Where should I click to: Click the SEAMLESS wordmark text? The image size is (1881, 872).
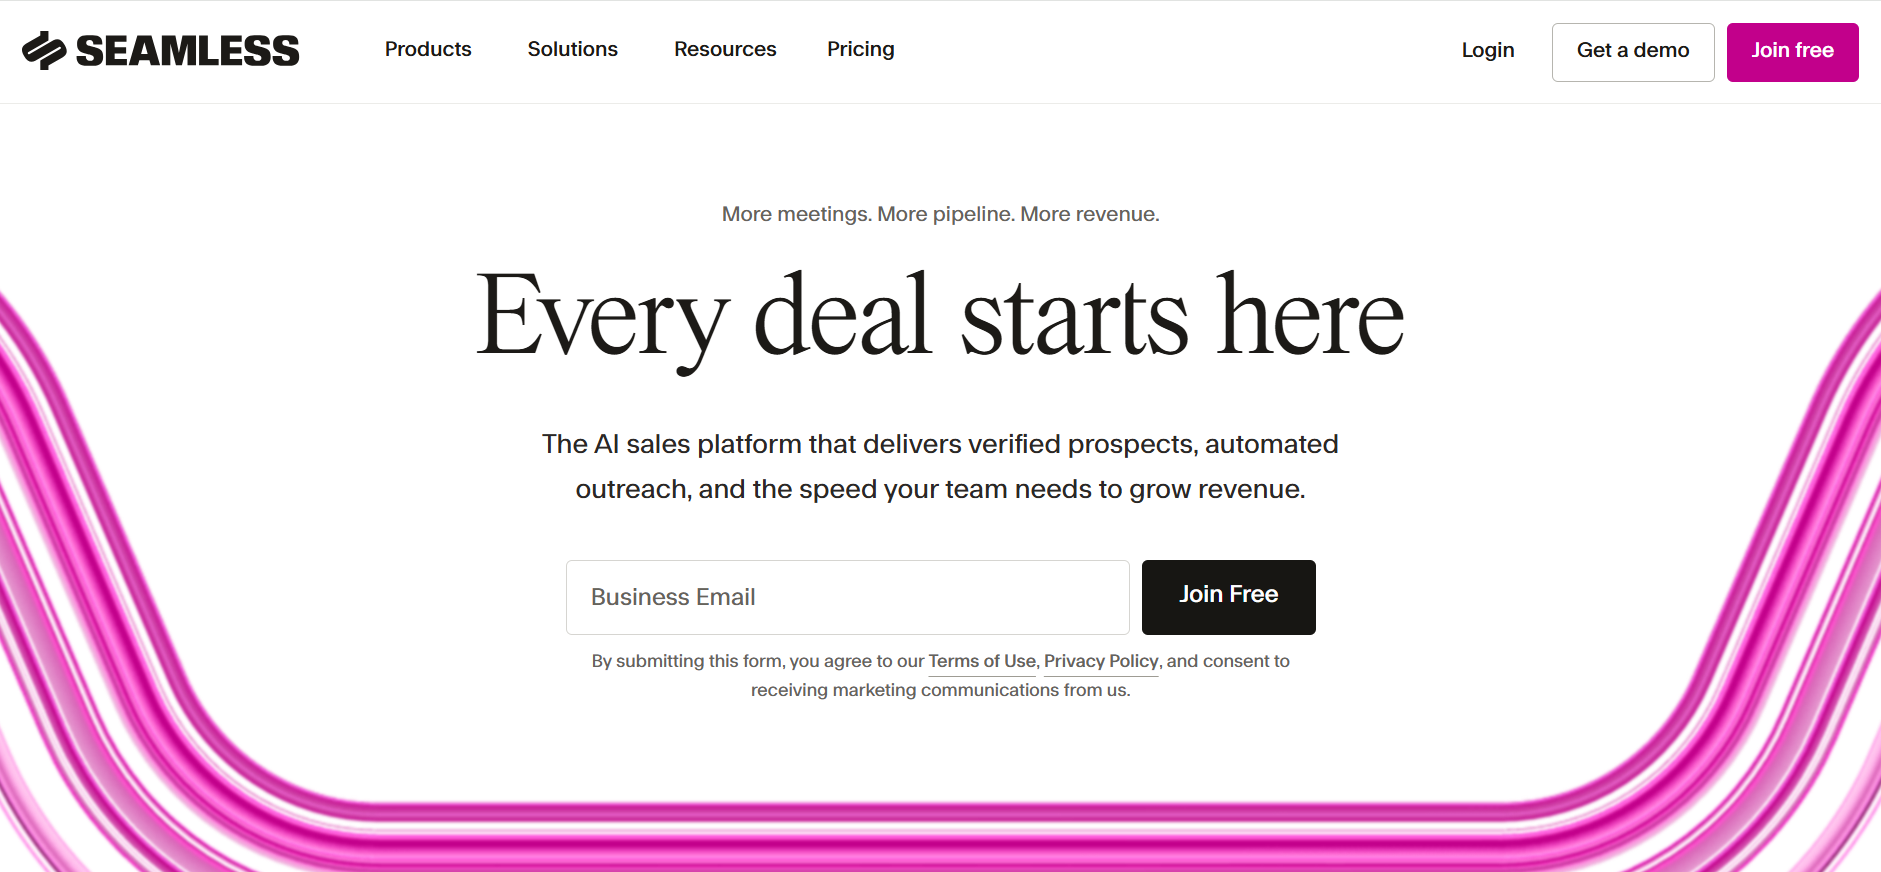(188, 51)
